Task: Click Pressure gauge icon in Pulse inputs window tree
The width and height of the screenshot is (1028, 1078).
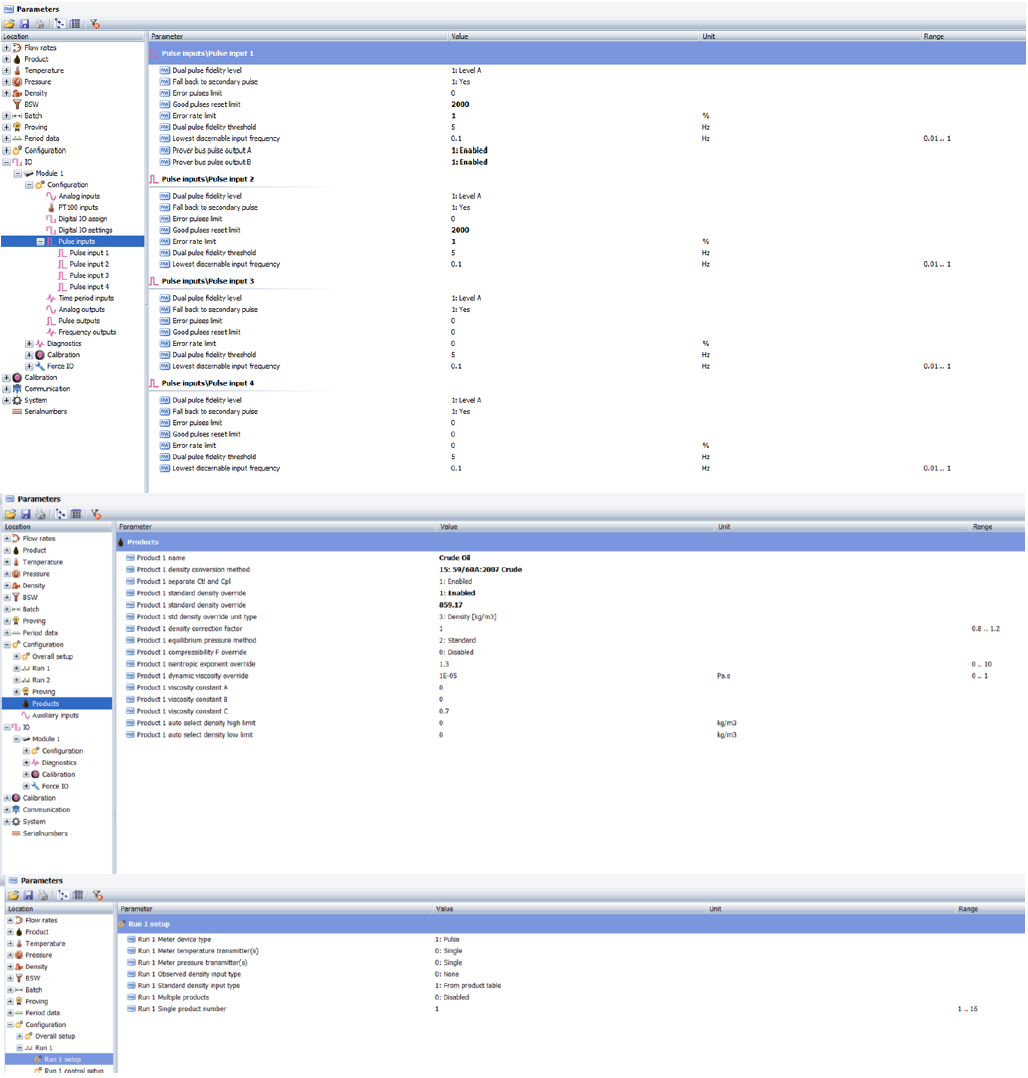Action: click(17, 82)
